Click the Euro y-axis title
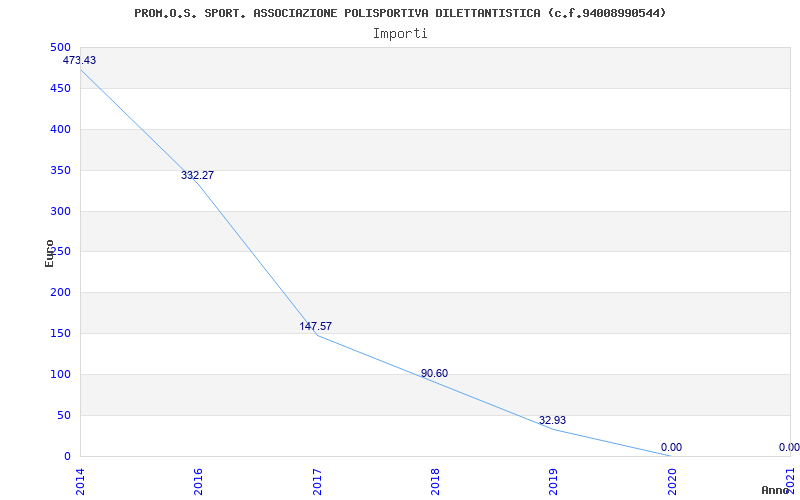The height and width of the screenshot is (500, 800). [x=49, y=253]
